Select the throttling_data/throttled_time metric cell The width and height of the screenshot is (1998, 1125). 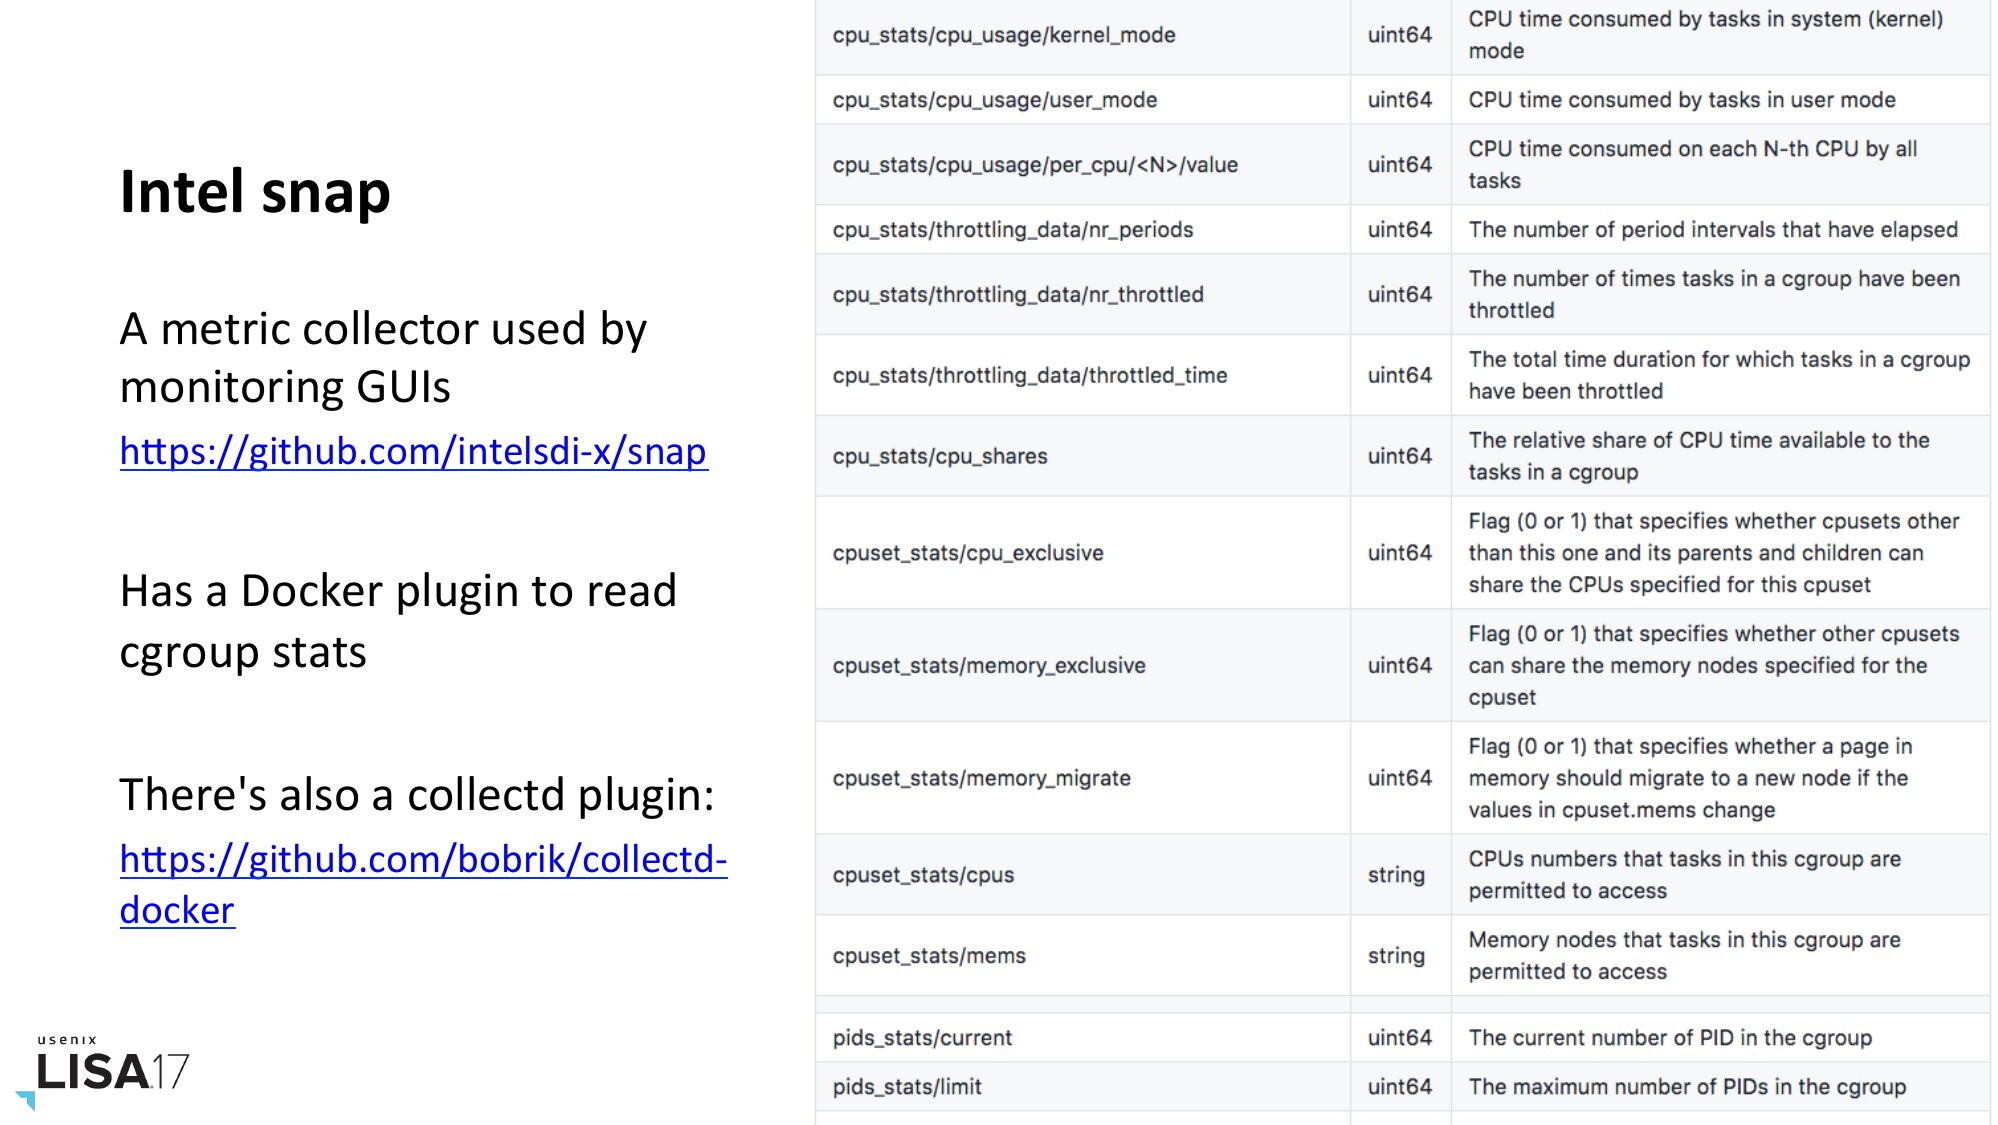pyautogui.click(x=1029, y=376)
